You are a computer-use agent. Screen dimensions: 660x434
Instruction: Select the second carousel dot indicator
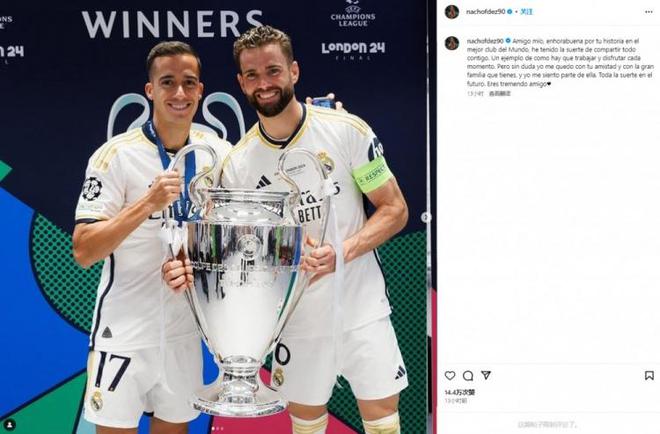click(x=218, y=429)
